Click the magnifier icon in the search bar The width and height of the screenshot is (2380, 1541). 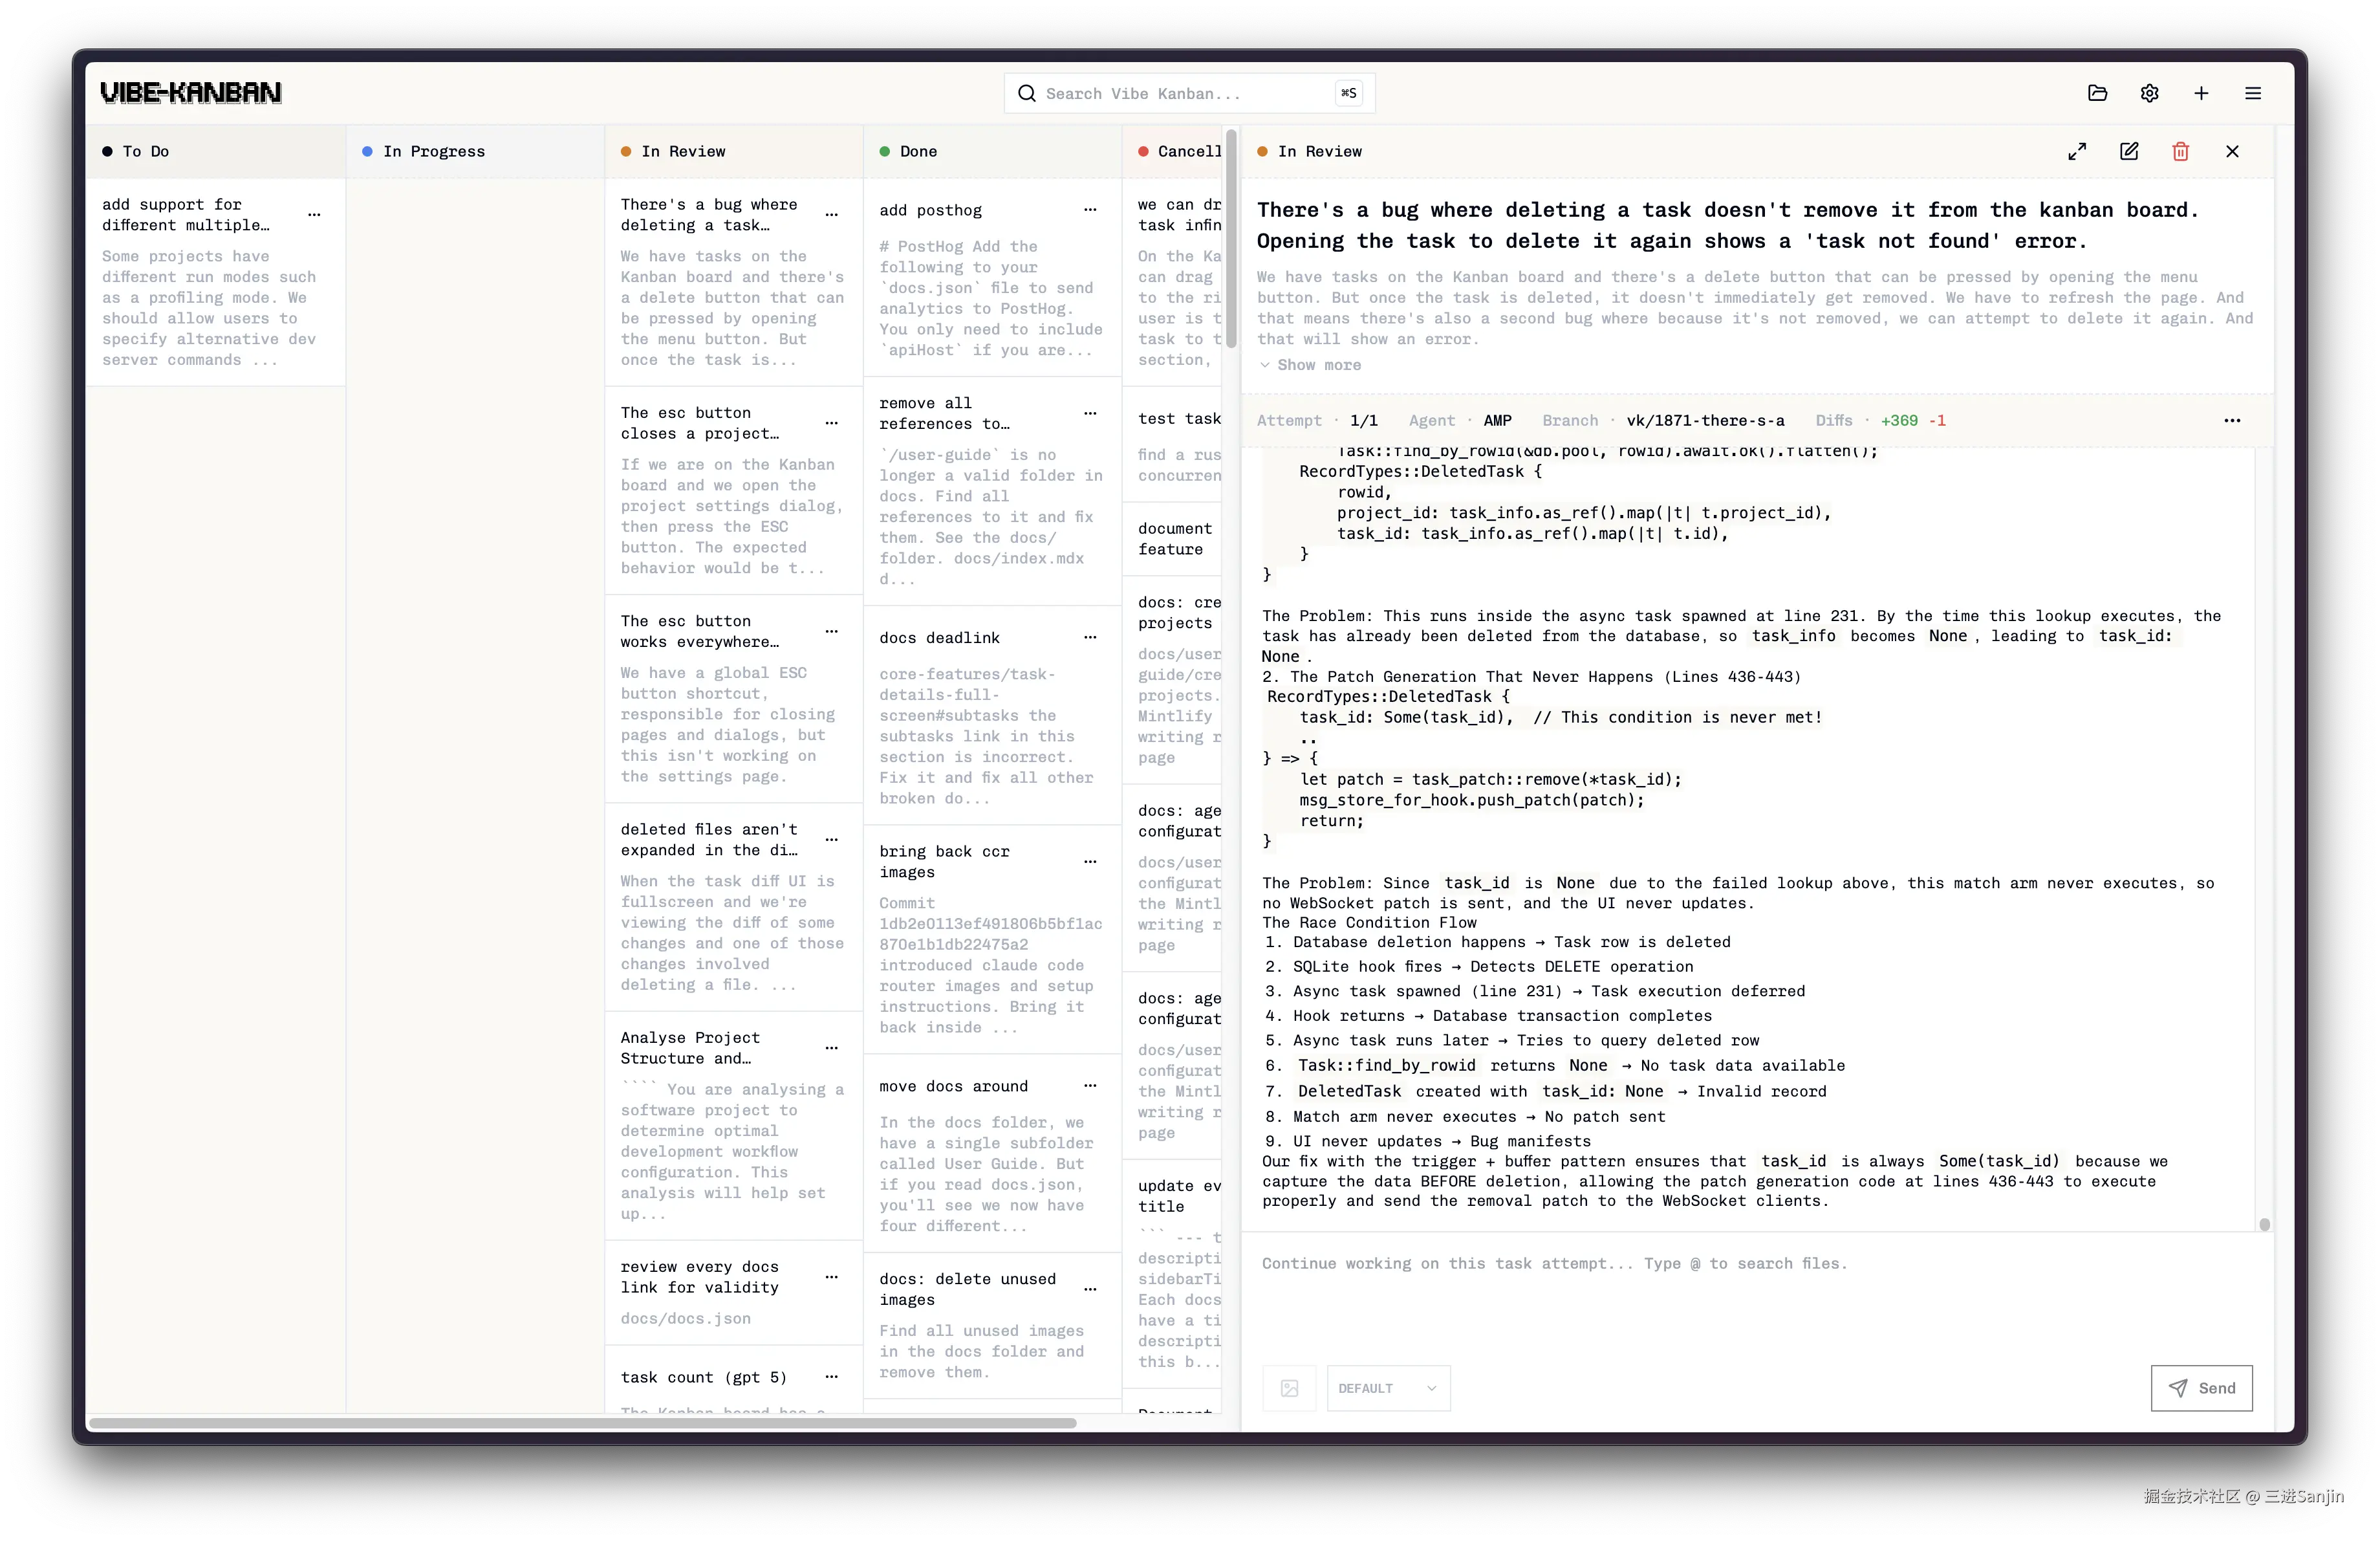1027,92
